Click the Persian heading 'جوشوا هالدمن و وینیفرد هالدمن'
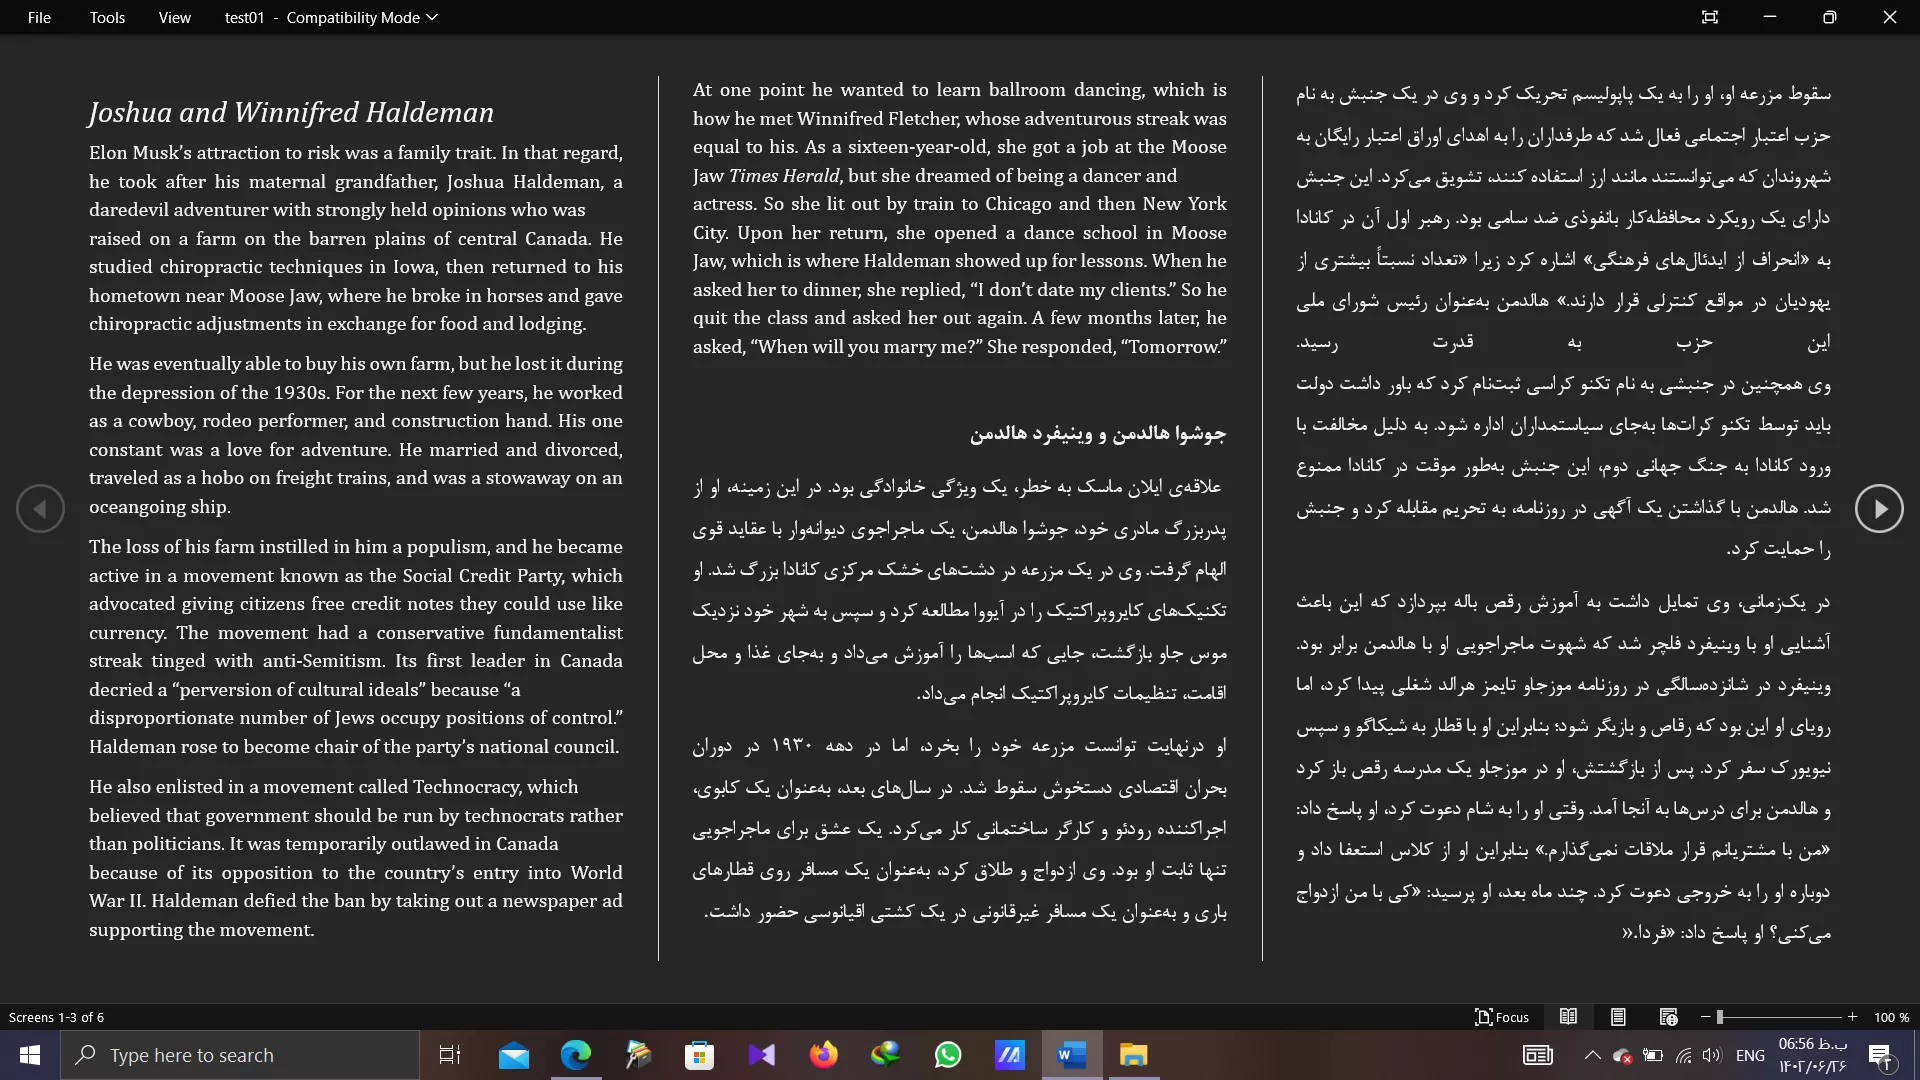This screenshot has width=1920, height=1080. [x=1097, y=434]
